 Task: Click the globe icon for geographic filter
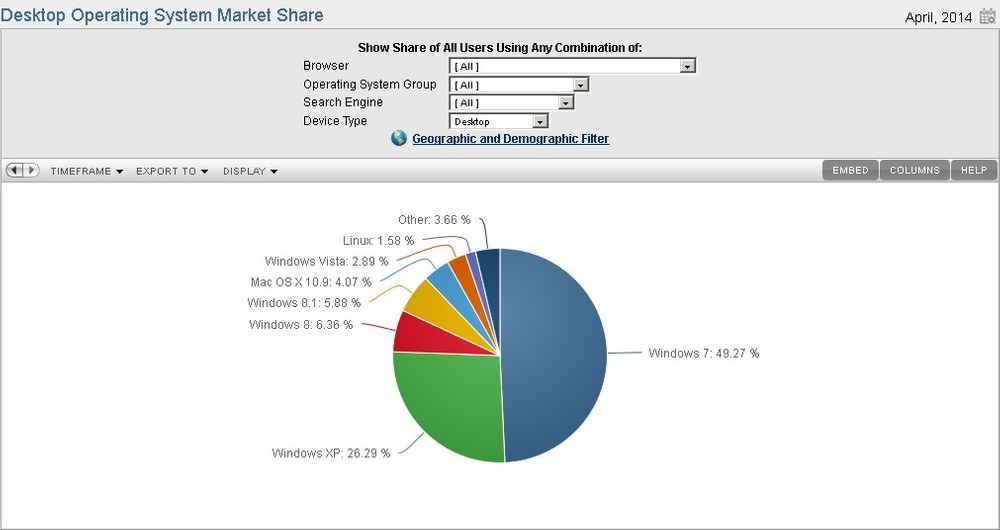coord(399,138)
